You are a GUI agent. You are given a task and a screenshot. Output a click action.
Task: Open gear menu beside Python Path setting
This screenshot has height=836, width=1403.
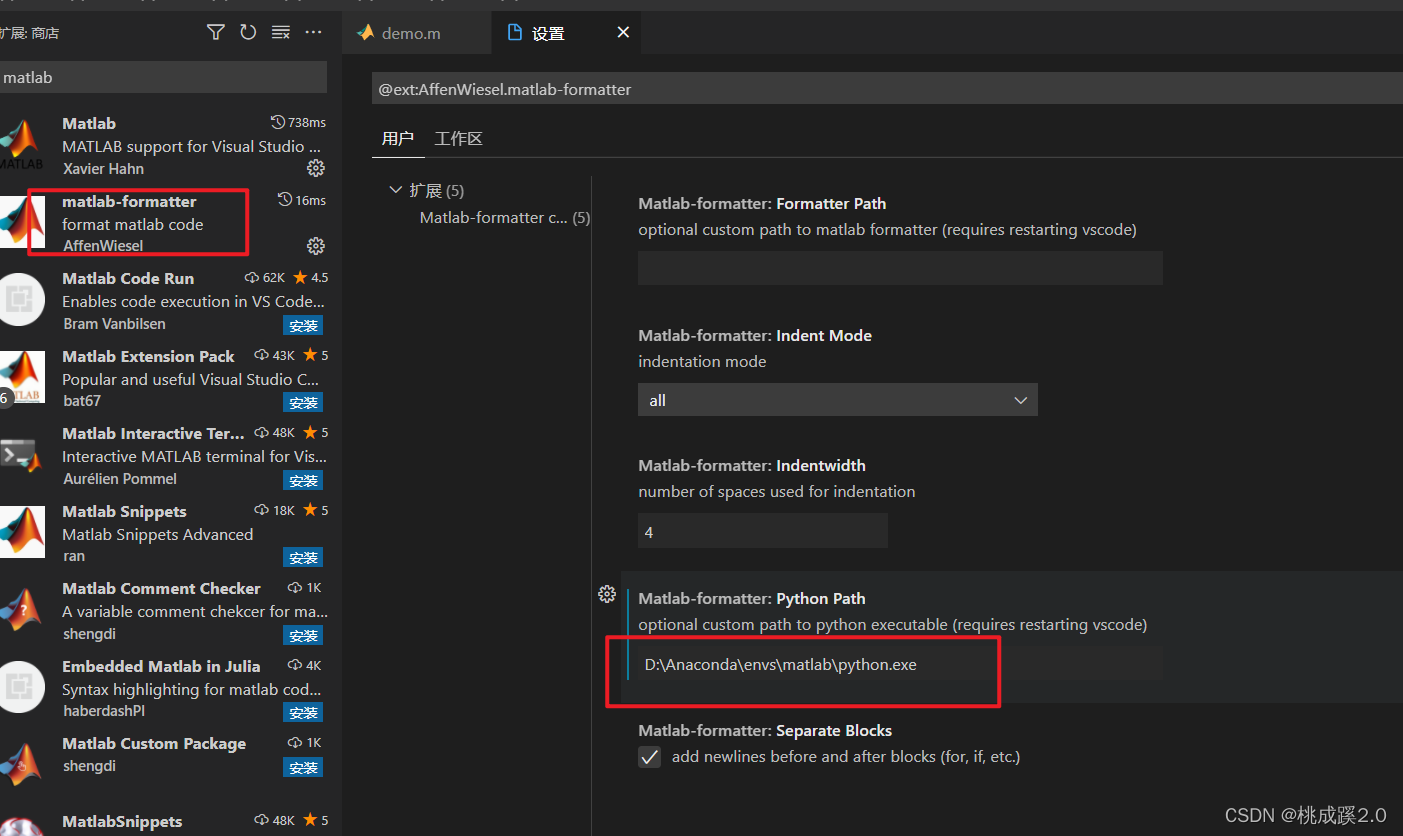tap(606, 594)
